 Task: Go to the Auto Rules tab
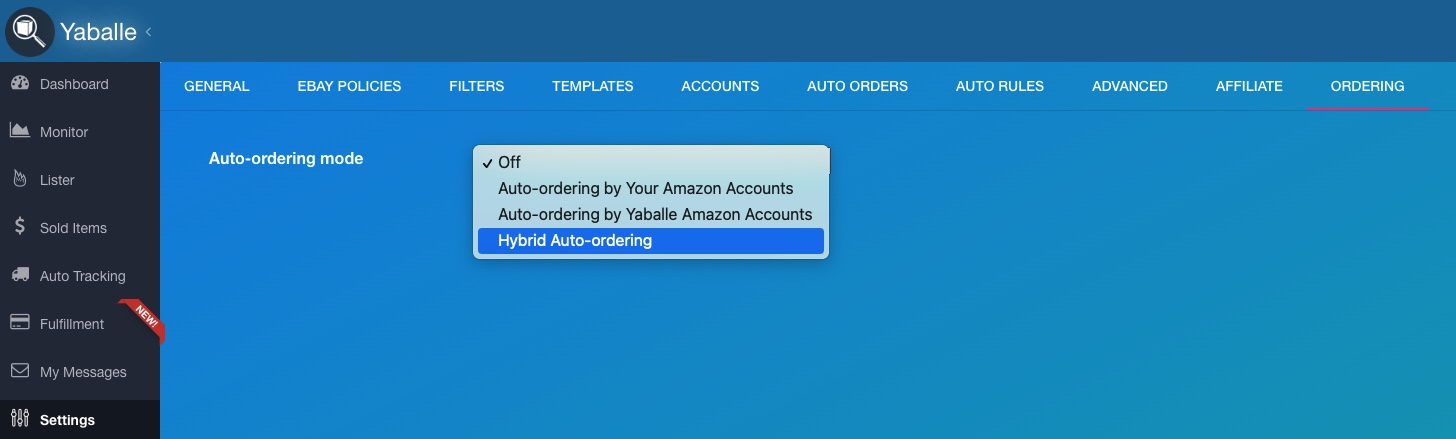[x=999, y=86]
